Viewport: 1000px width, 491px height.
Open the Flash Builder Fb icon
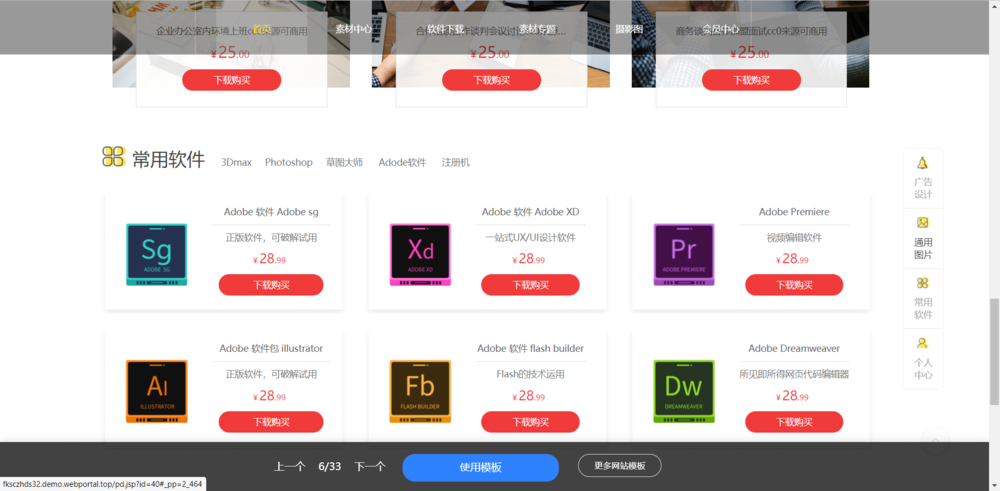420,390
